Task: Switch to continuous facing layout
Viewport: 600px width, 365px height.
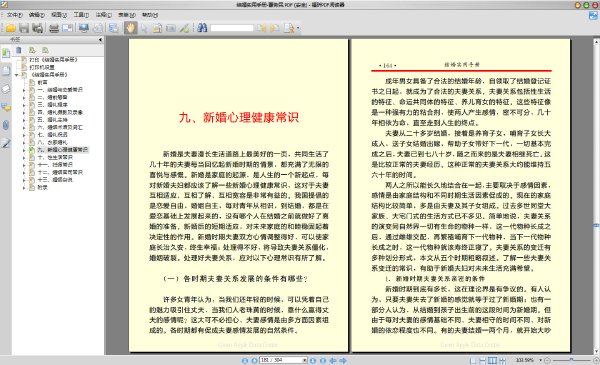Action: click(502, 360)
